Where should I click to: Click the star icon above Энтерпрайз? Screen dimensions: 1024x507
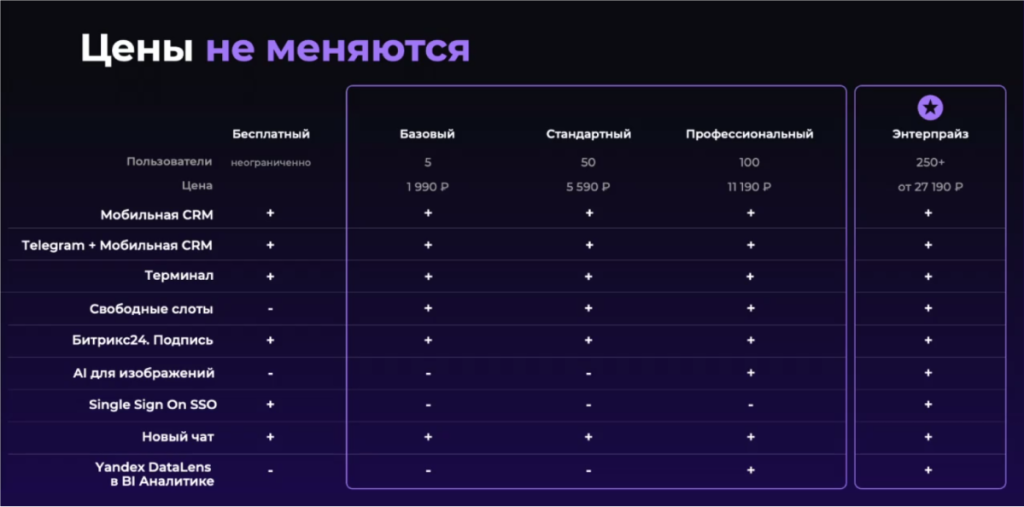pyautogui.click(x=930, y=107)
